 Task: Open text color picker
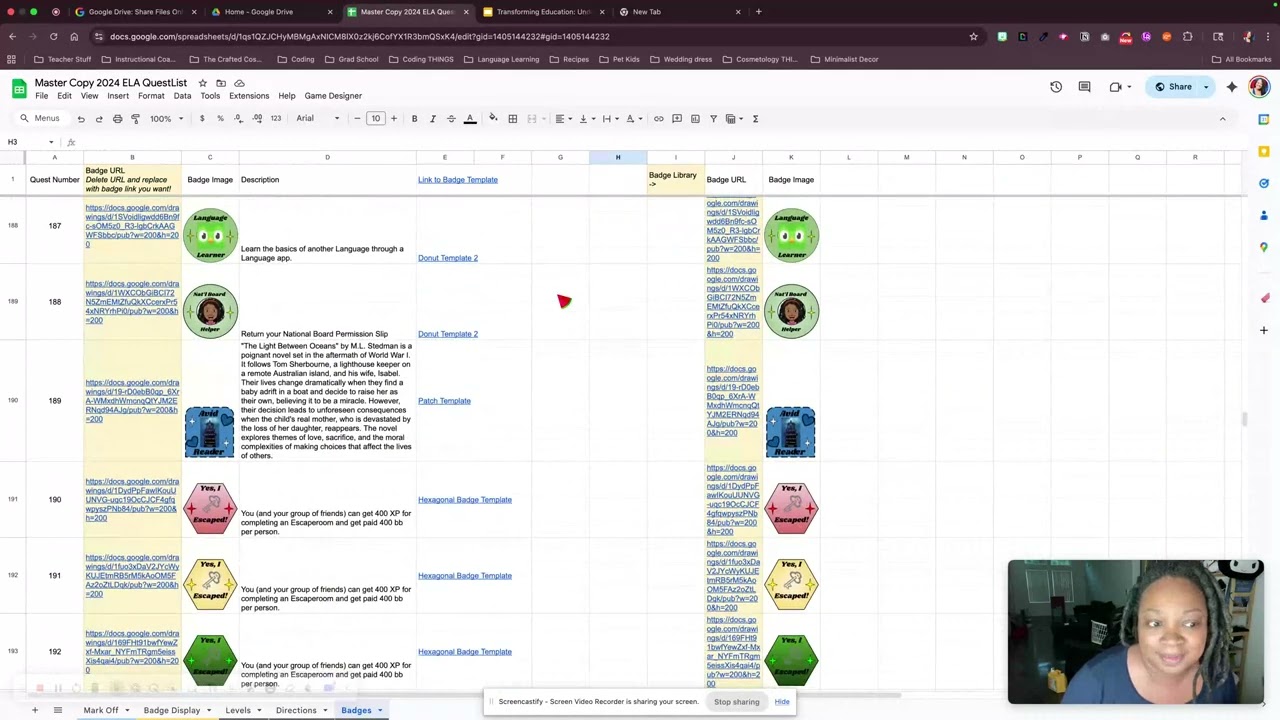pos(470,118)
